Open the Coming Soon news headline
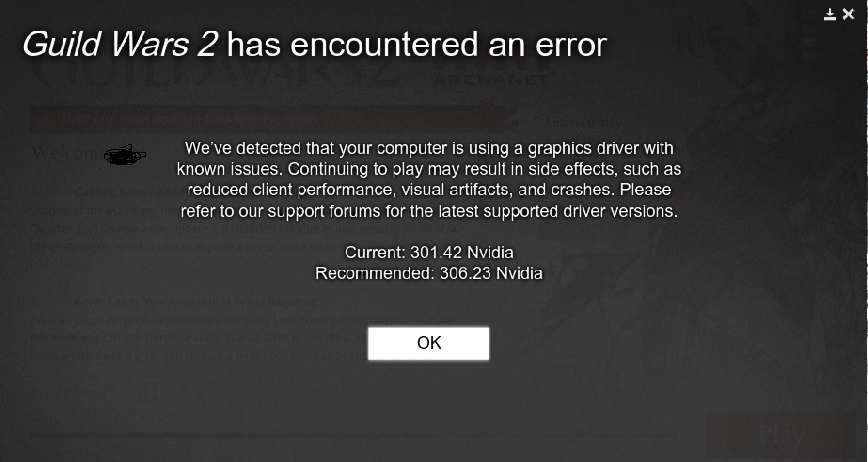 (x=133, y=192)
